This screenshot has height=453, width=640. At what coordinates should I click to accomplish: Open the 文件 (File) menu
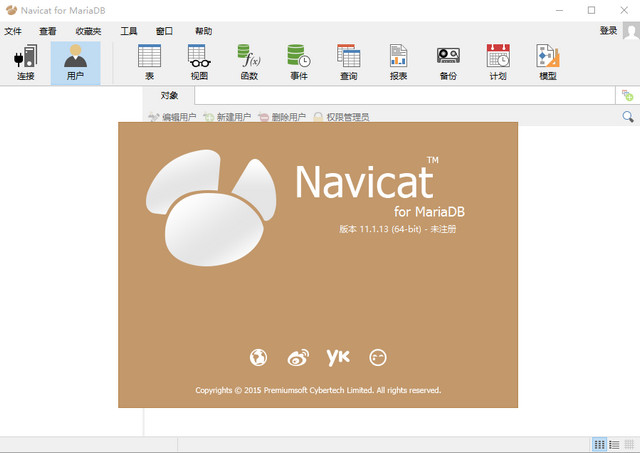pos(13,31)
